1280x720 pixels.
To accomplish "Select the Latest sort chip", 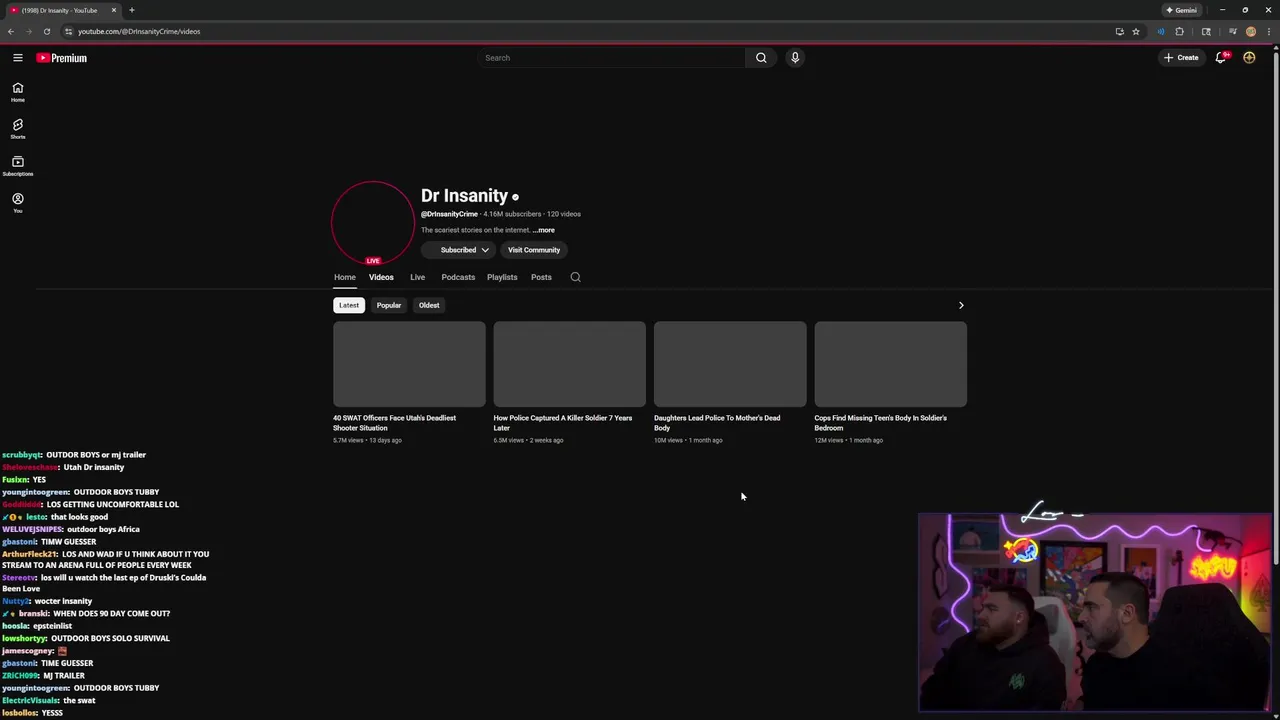I will pyautogui.click(x=349, y=305).
